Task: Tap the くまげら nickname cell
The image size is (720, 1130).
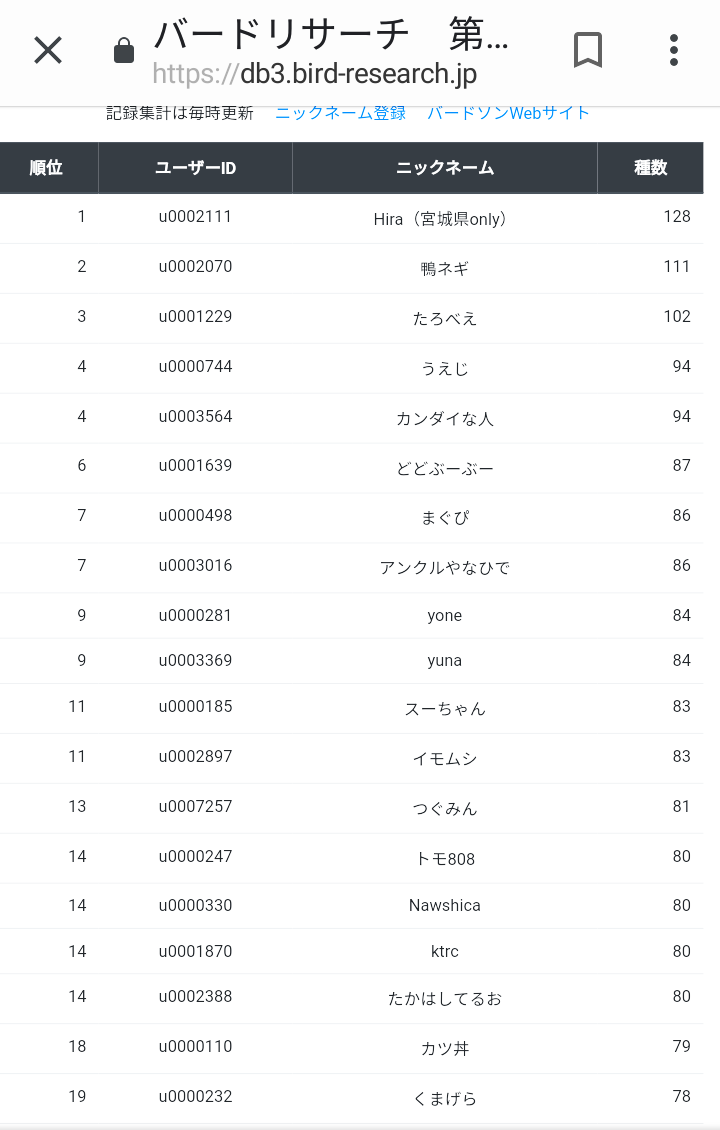Action: (444, 1098)
